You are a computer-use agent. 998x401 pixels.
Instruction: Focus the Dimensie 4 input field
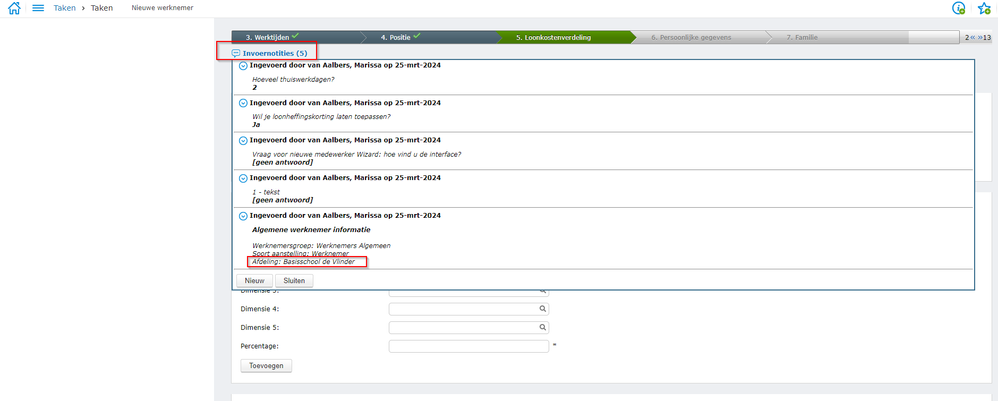point(468,309)
